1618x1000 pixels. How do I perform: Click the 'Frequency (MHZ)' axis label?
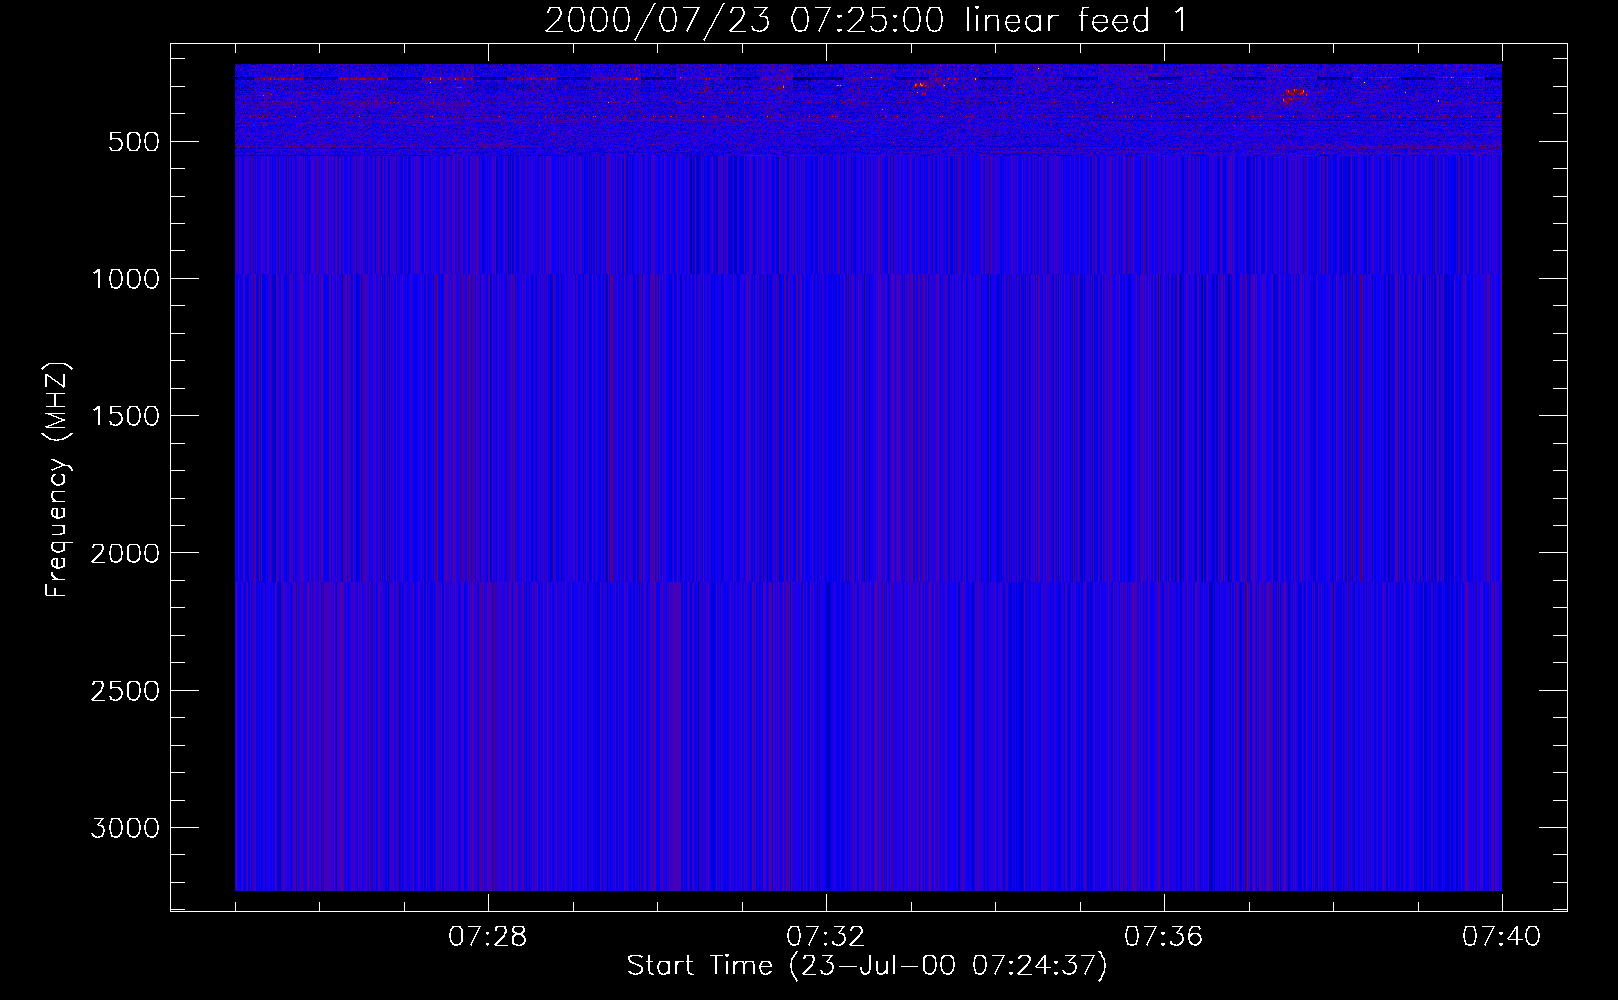point(57,480)
